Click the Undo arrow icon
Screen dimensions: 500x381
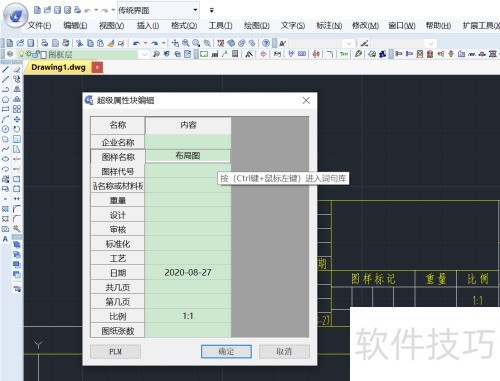click(136, 43)
